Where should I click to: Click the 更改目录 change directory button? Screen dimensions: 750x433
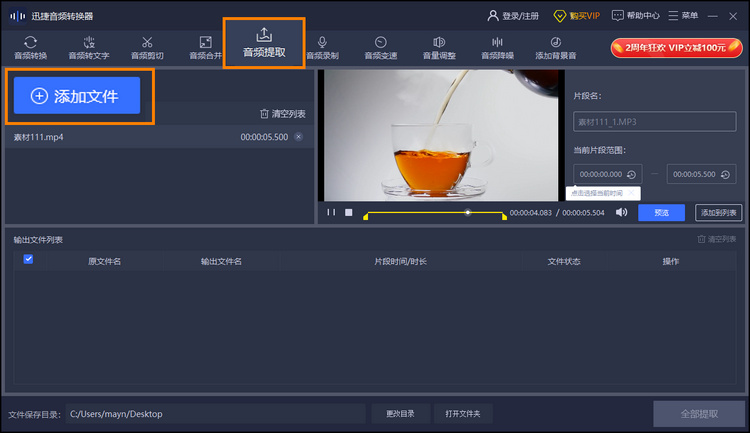pos(400,414)
